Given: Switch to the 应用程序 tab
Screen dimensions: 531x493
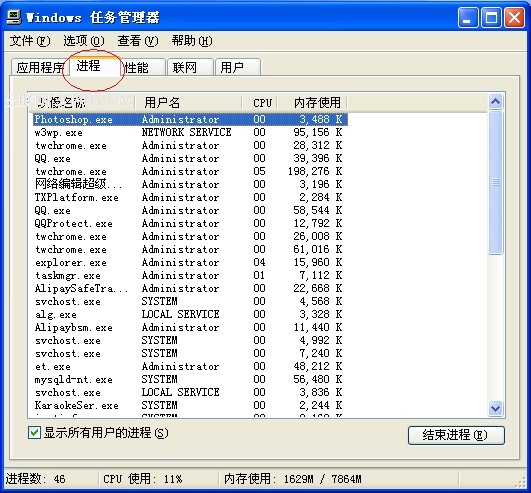Looking at the screenshot, I should (x=40, y=67).
